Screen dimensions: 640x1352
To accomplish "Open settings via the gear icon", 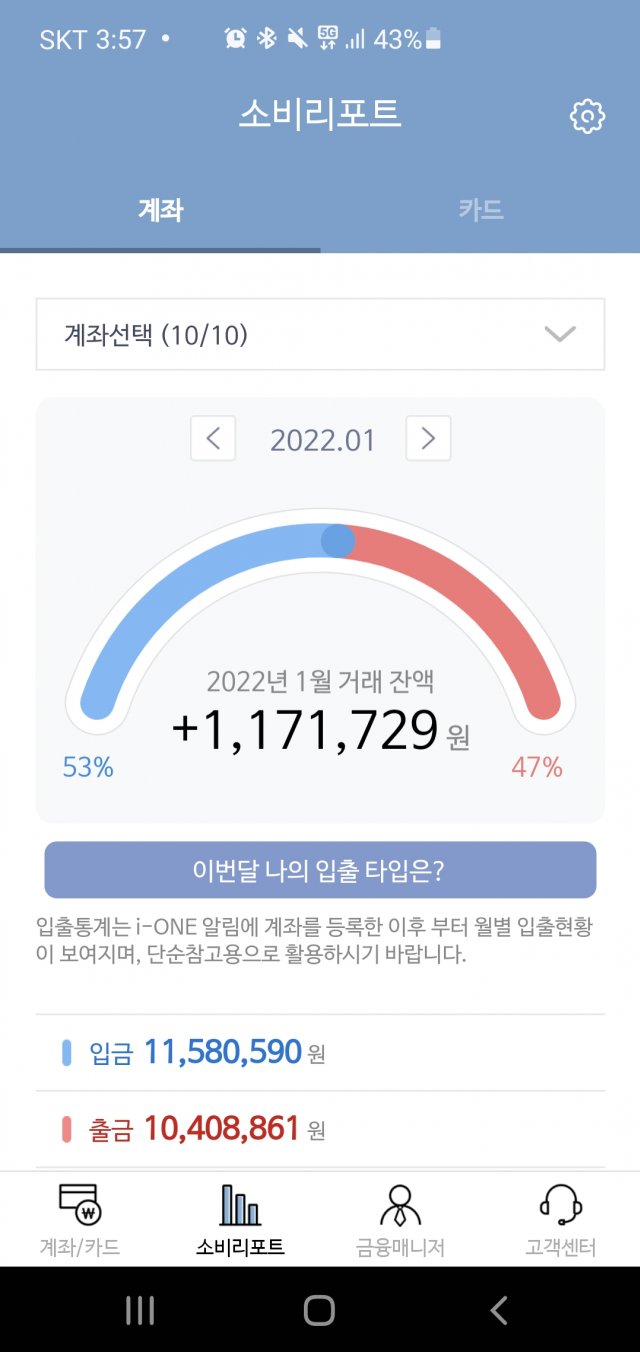I will coord(587,117).
